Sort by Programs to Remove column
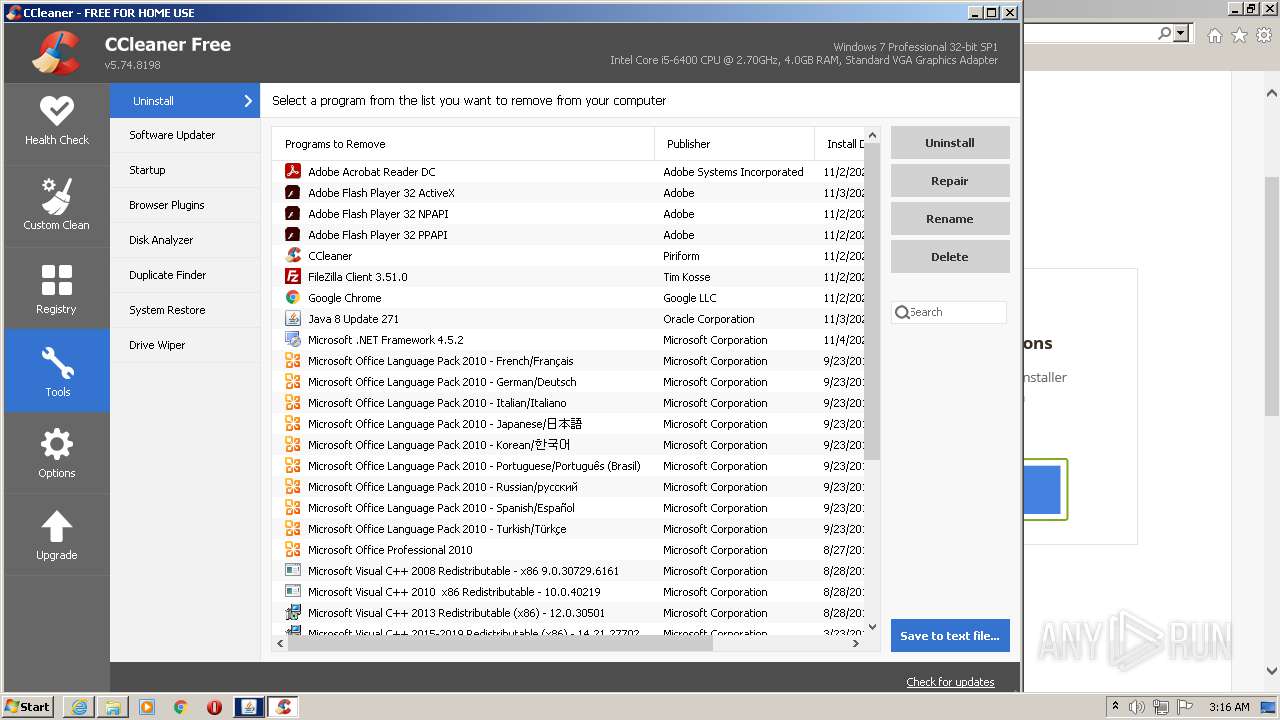The image size is (1280, 720). click(463, 144)
